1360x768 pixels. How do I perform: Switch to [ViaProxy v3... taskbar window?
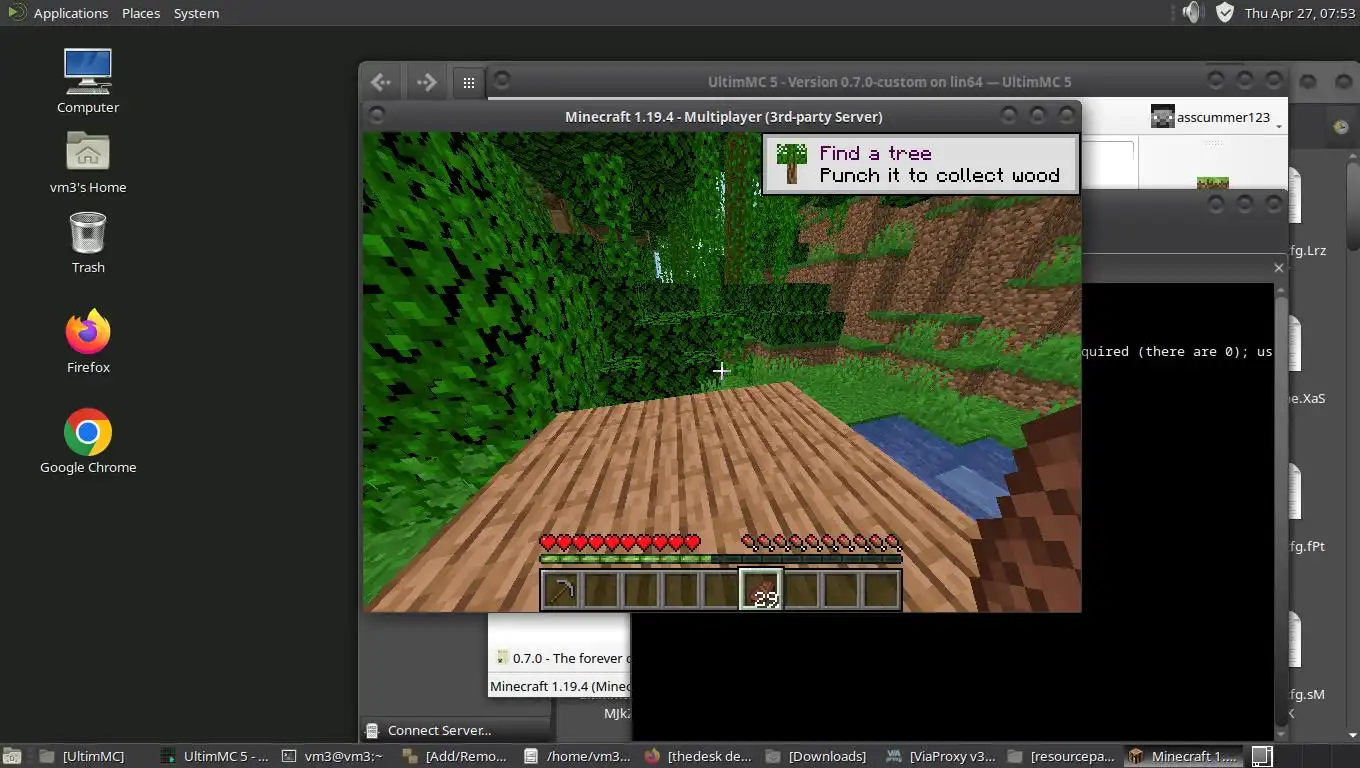pos(941,756)
